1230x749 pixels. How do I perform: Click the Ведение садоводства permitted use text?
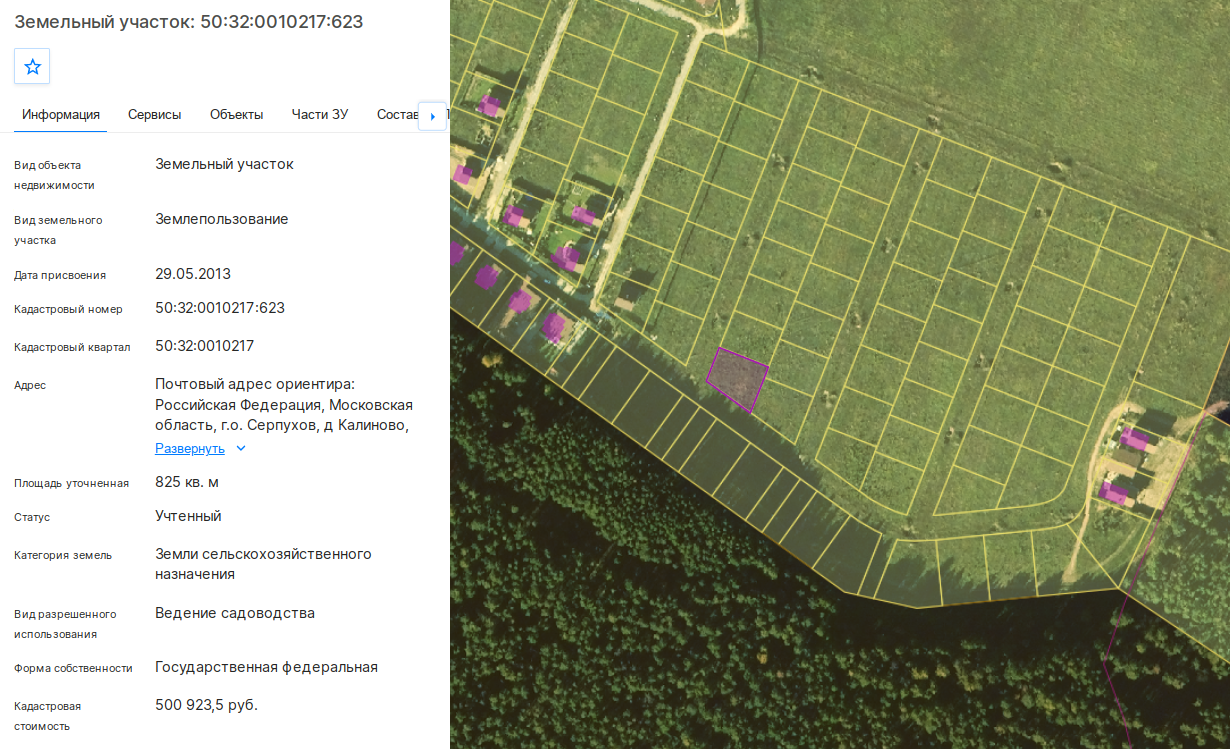[235, 613]
